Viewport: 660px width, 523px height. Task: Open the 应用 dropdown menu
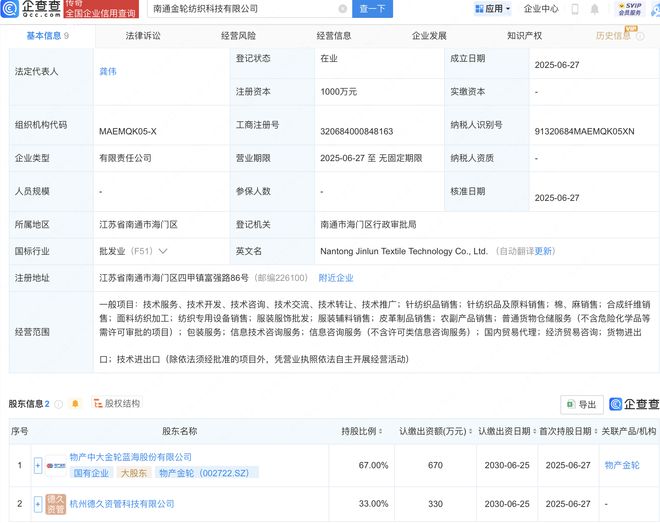pyautogui.click(x=493, y=8)
